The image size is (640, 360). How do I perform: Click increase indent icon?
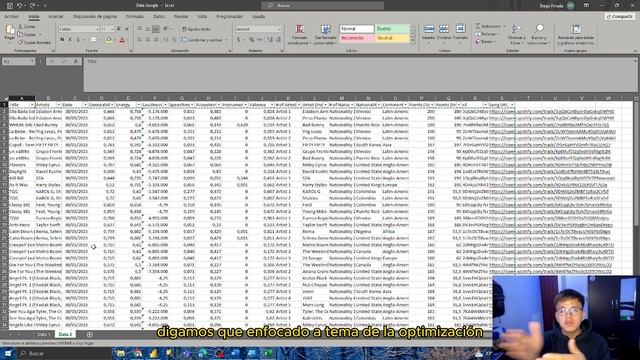[173, 40]
